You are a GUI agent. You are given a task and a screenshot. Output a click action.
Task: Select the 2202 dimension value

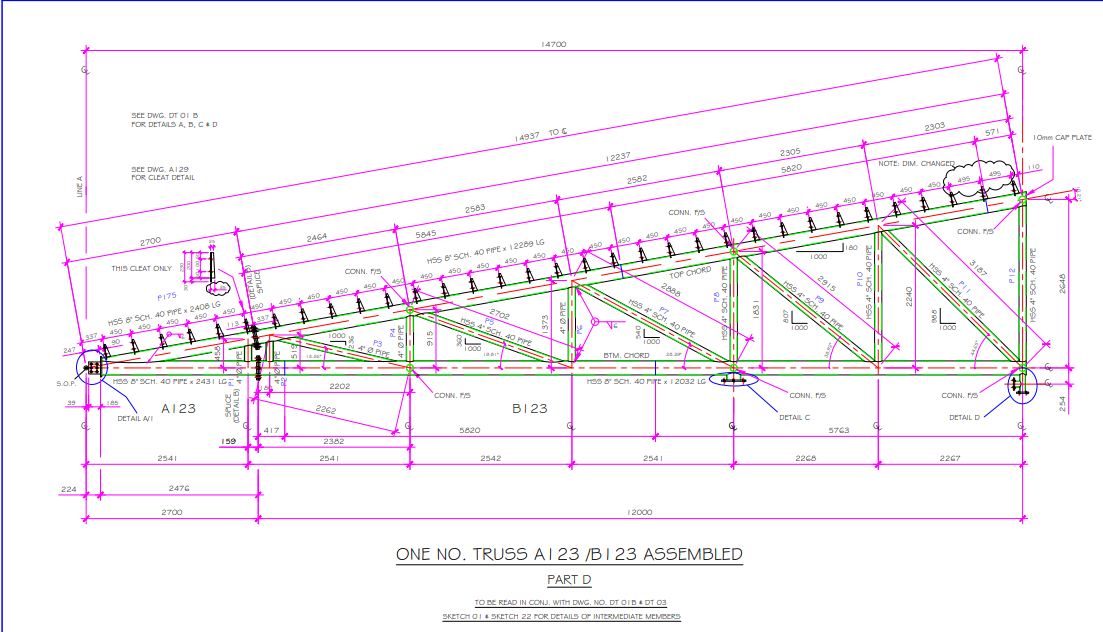pyautogui.click(x=340, y=386)
